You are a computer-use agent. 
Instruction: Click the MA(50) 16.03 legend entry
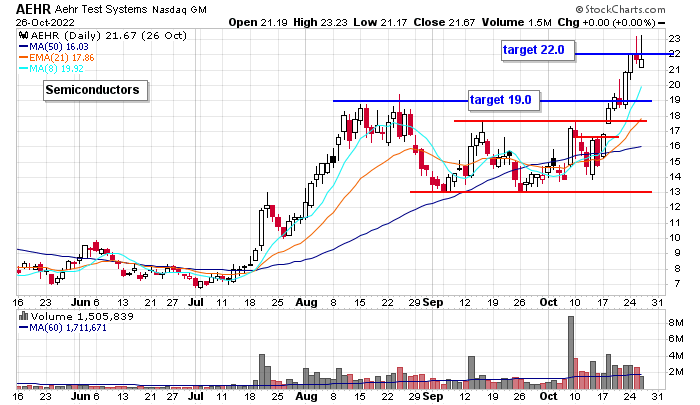click(x=54, y=46)
